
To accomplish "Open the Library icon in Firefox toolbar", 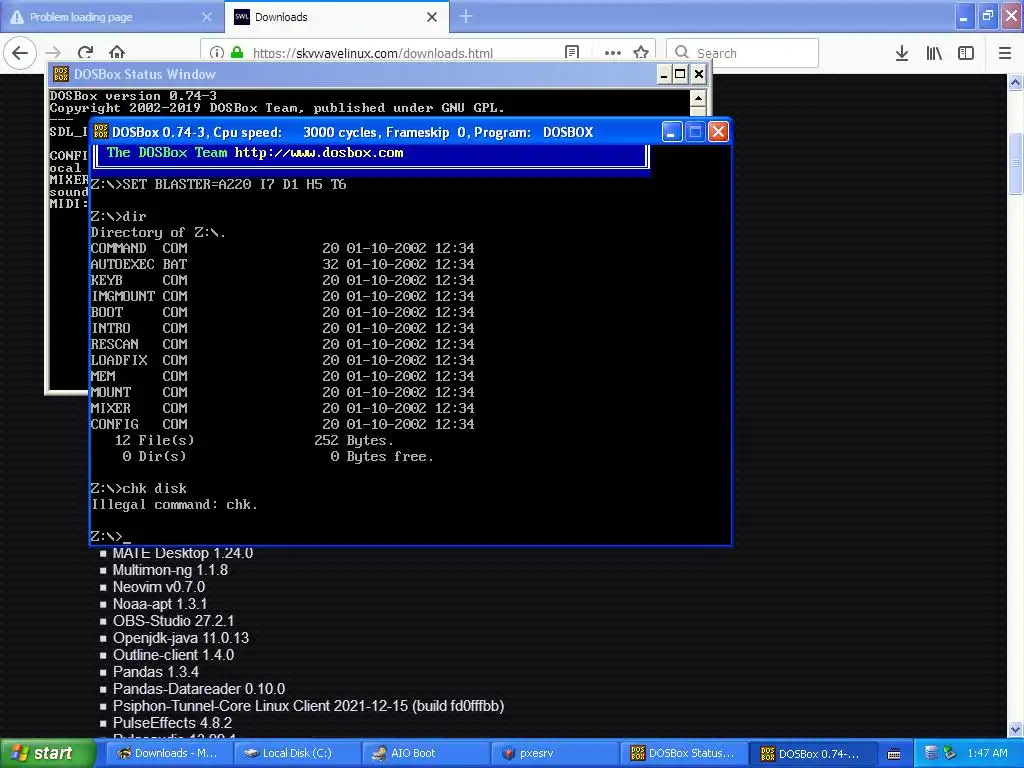I will tap(934, 53).
